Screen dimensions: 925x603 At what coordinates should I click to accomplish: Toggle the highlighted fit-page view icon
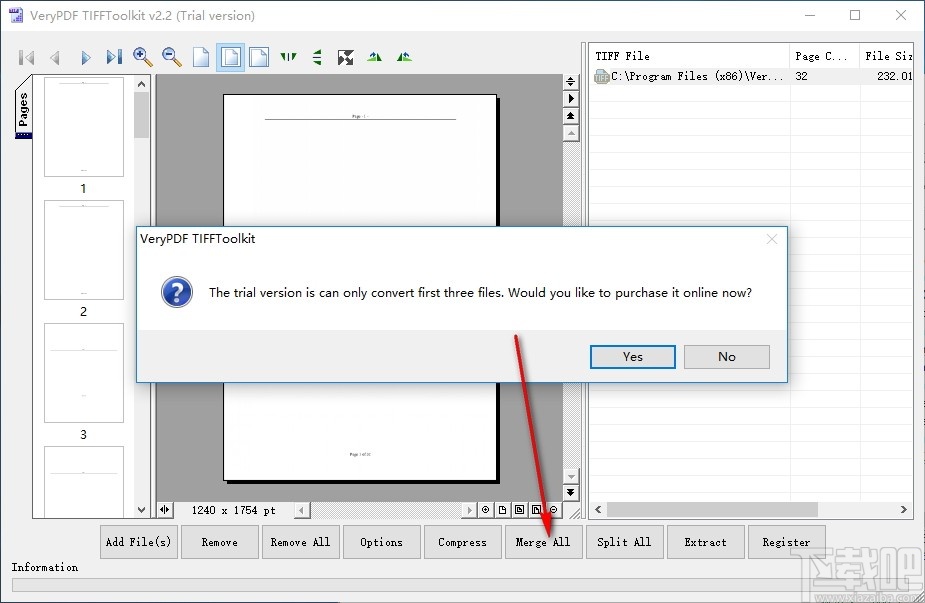(229, 57)
